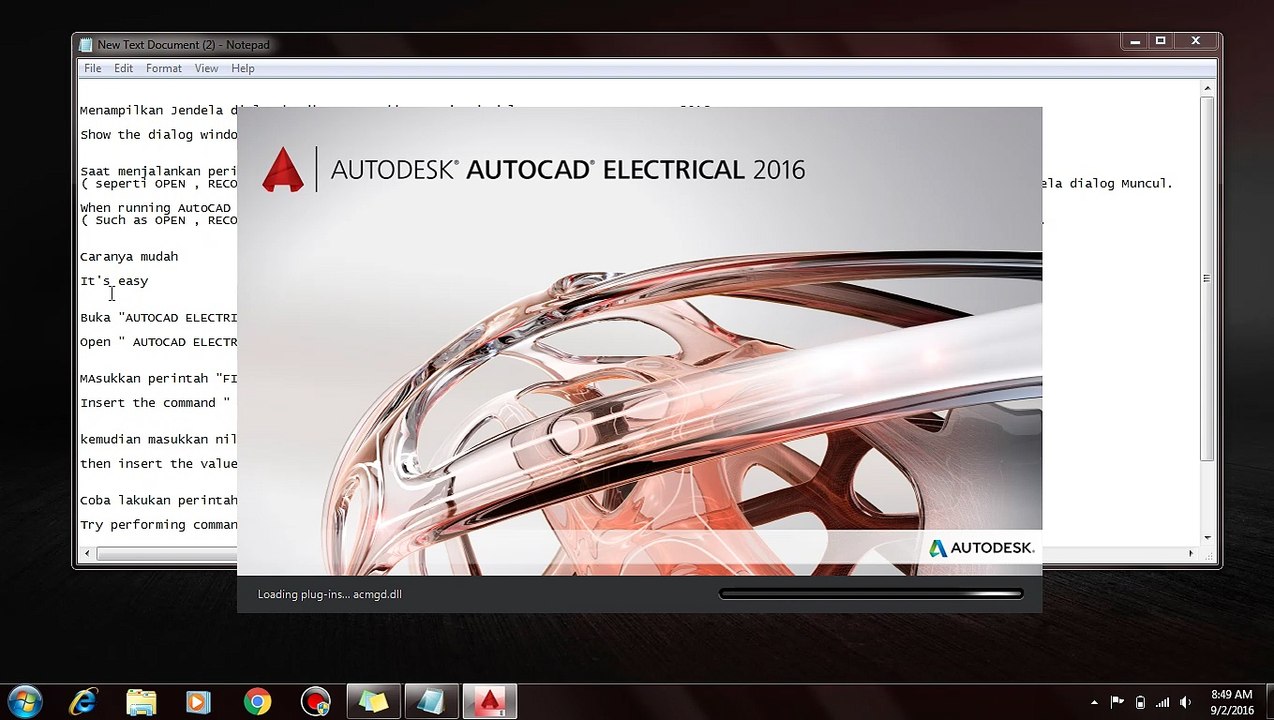Open the red screen recorder taskbar icon

(x=315, y=702)
